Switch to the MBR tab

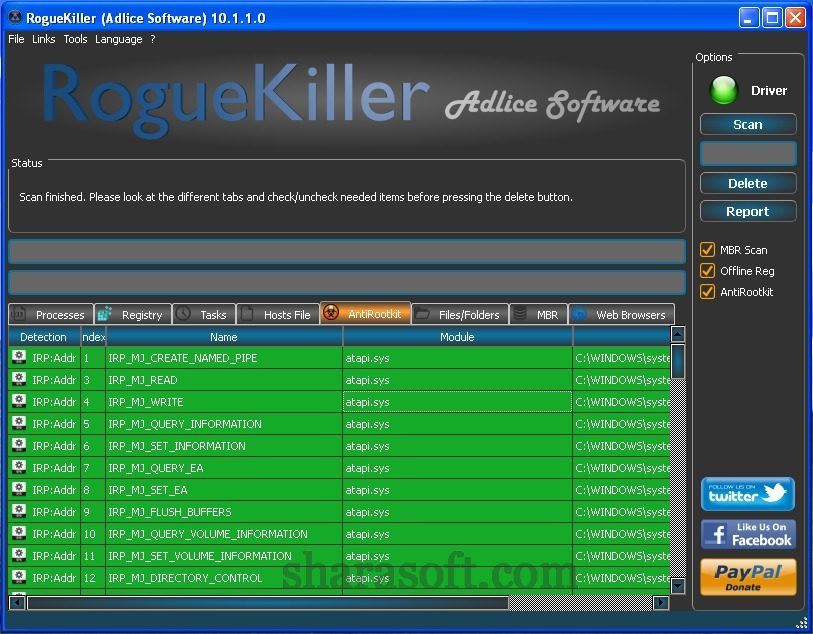539,315
